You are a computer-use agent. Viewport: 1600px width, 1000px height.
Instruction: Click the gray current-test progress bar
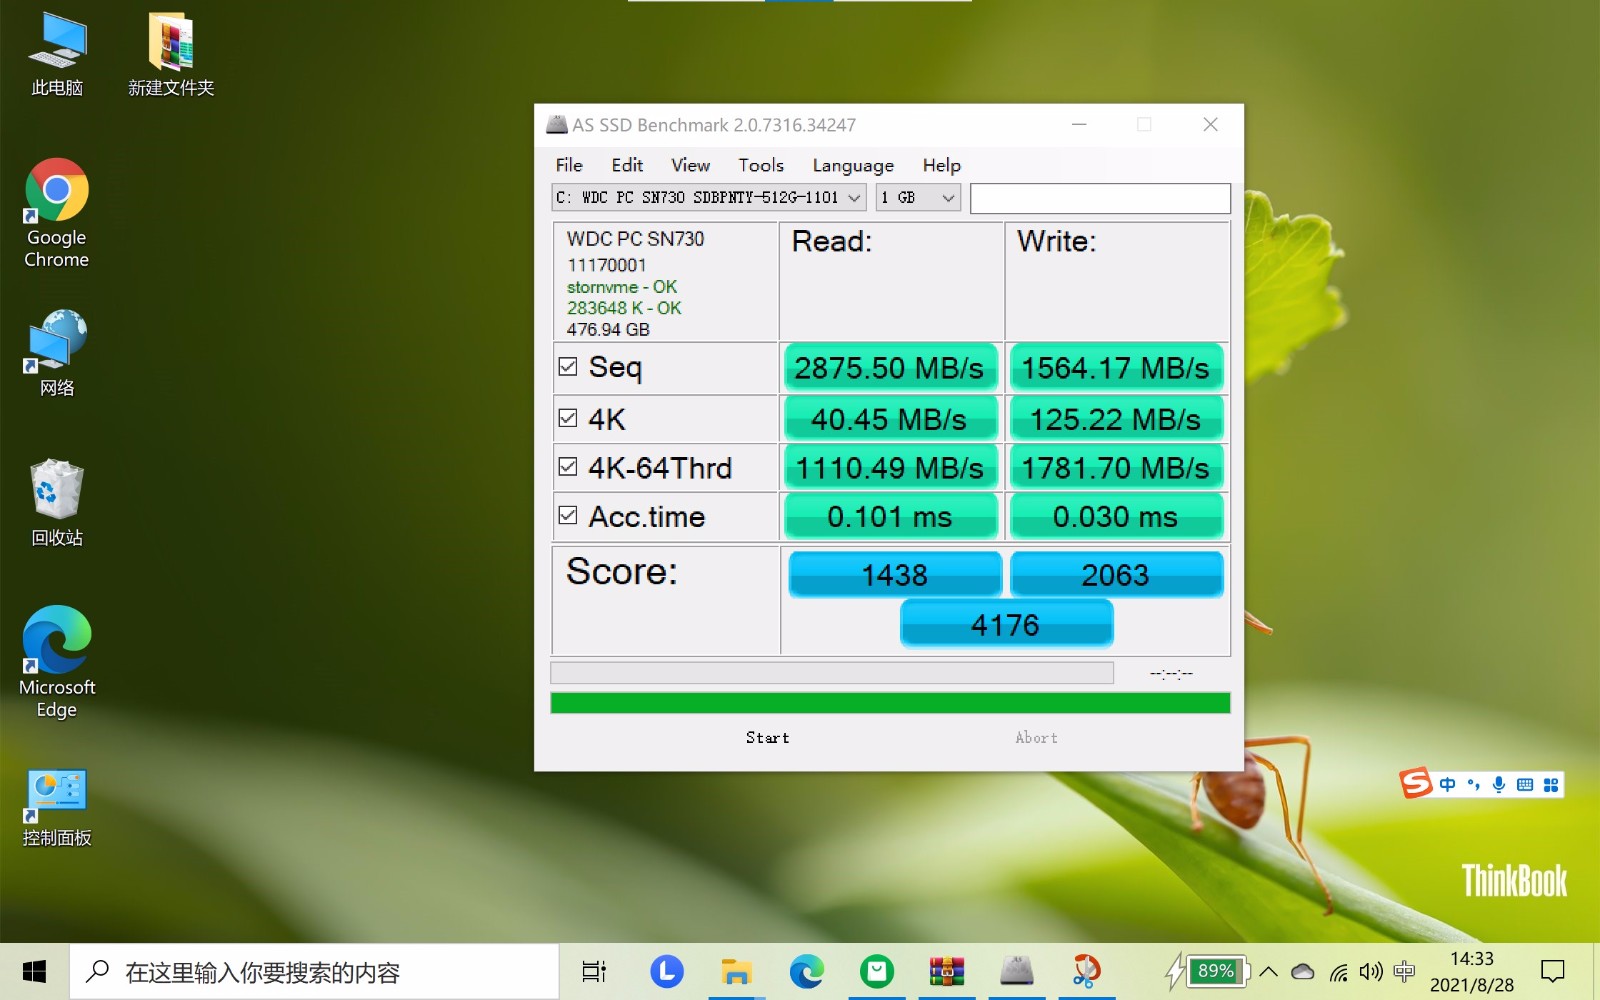click(x=832, y=673)
